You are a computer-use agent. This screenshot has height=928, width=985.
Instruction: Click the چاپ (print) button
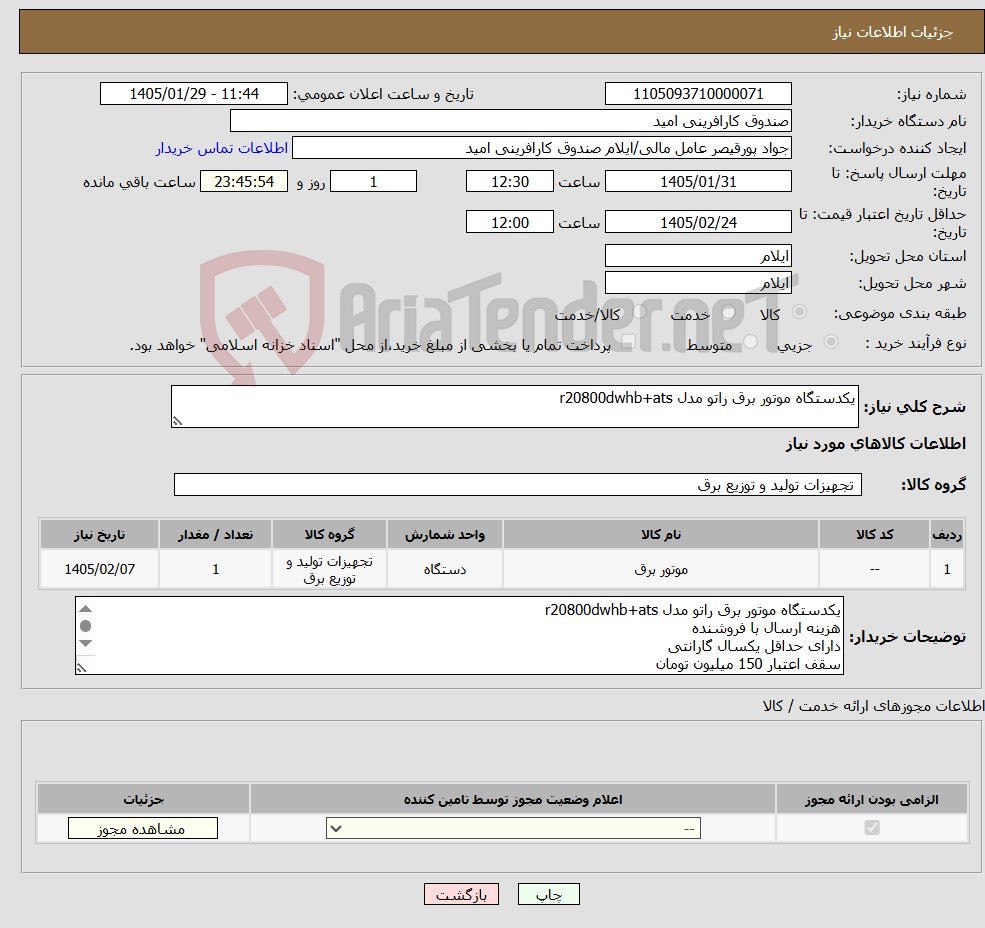pyautogui.click(x=548, y=894)
